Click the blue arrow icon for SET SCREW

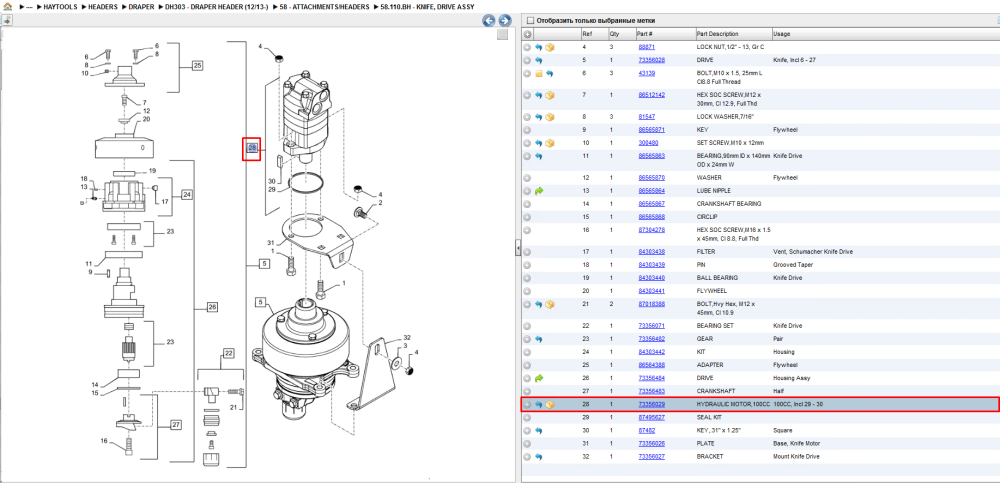(538, 143)
